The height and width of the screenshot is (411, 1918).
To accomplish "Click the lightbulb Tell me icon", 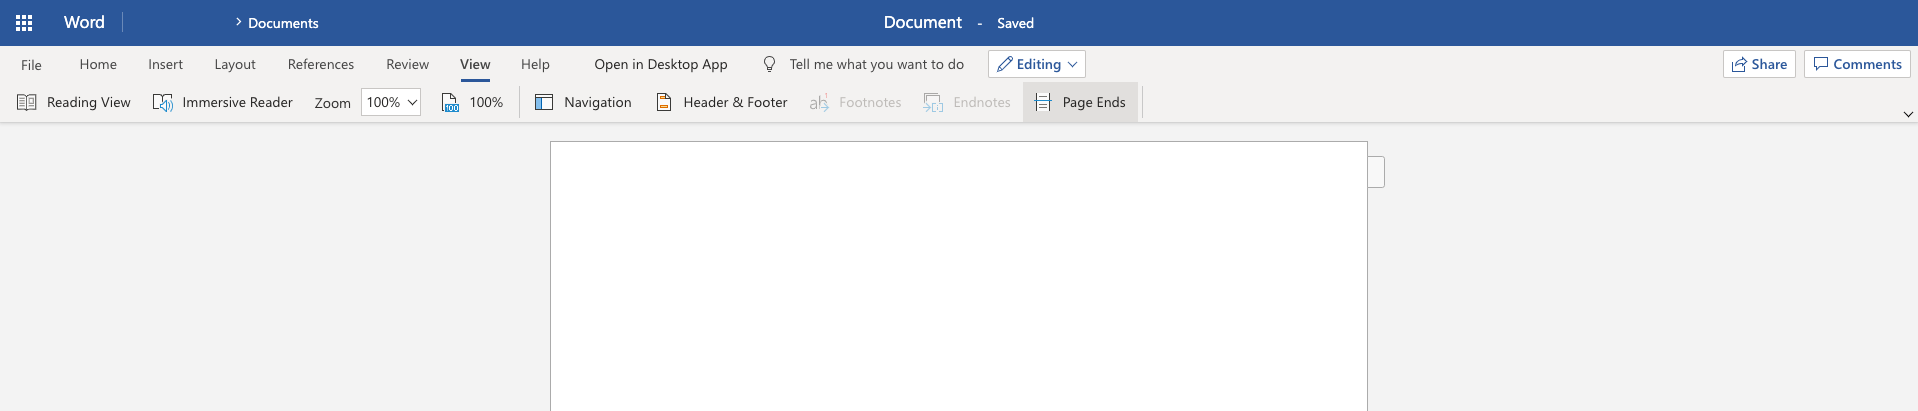I will (x=769, y=64).
